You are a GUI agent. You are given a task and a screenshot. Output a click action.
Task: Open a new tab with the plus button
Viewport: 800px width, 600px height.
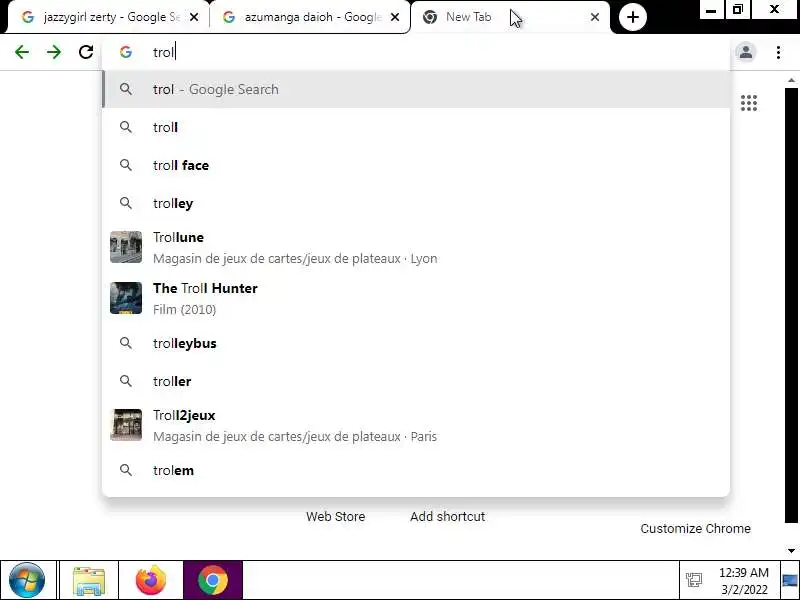[633, 17]
